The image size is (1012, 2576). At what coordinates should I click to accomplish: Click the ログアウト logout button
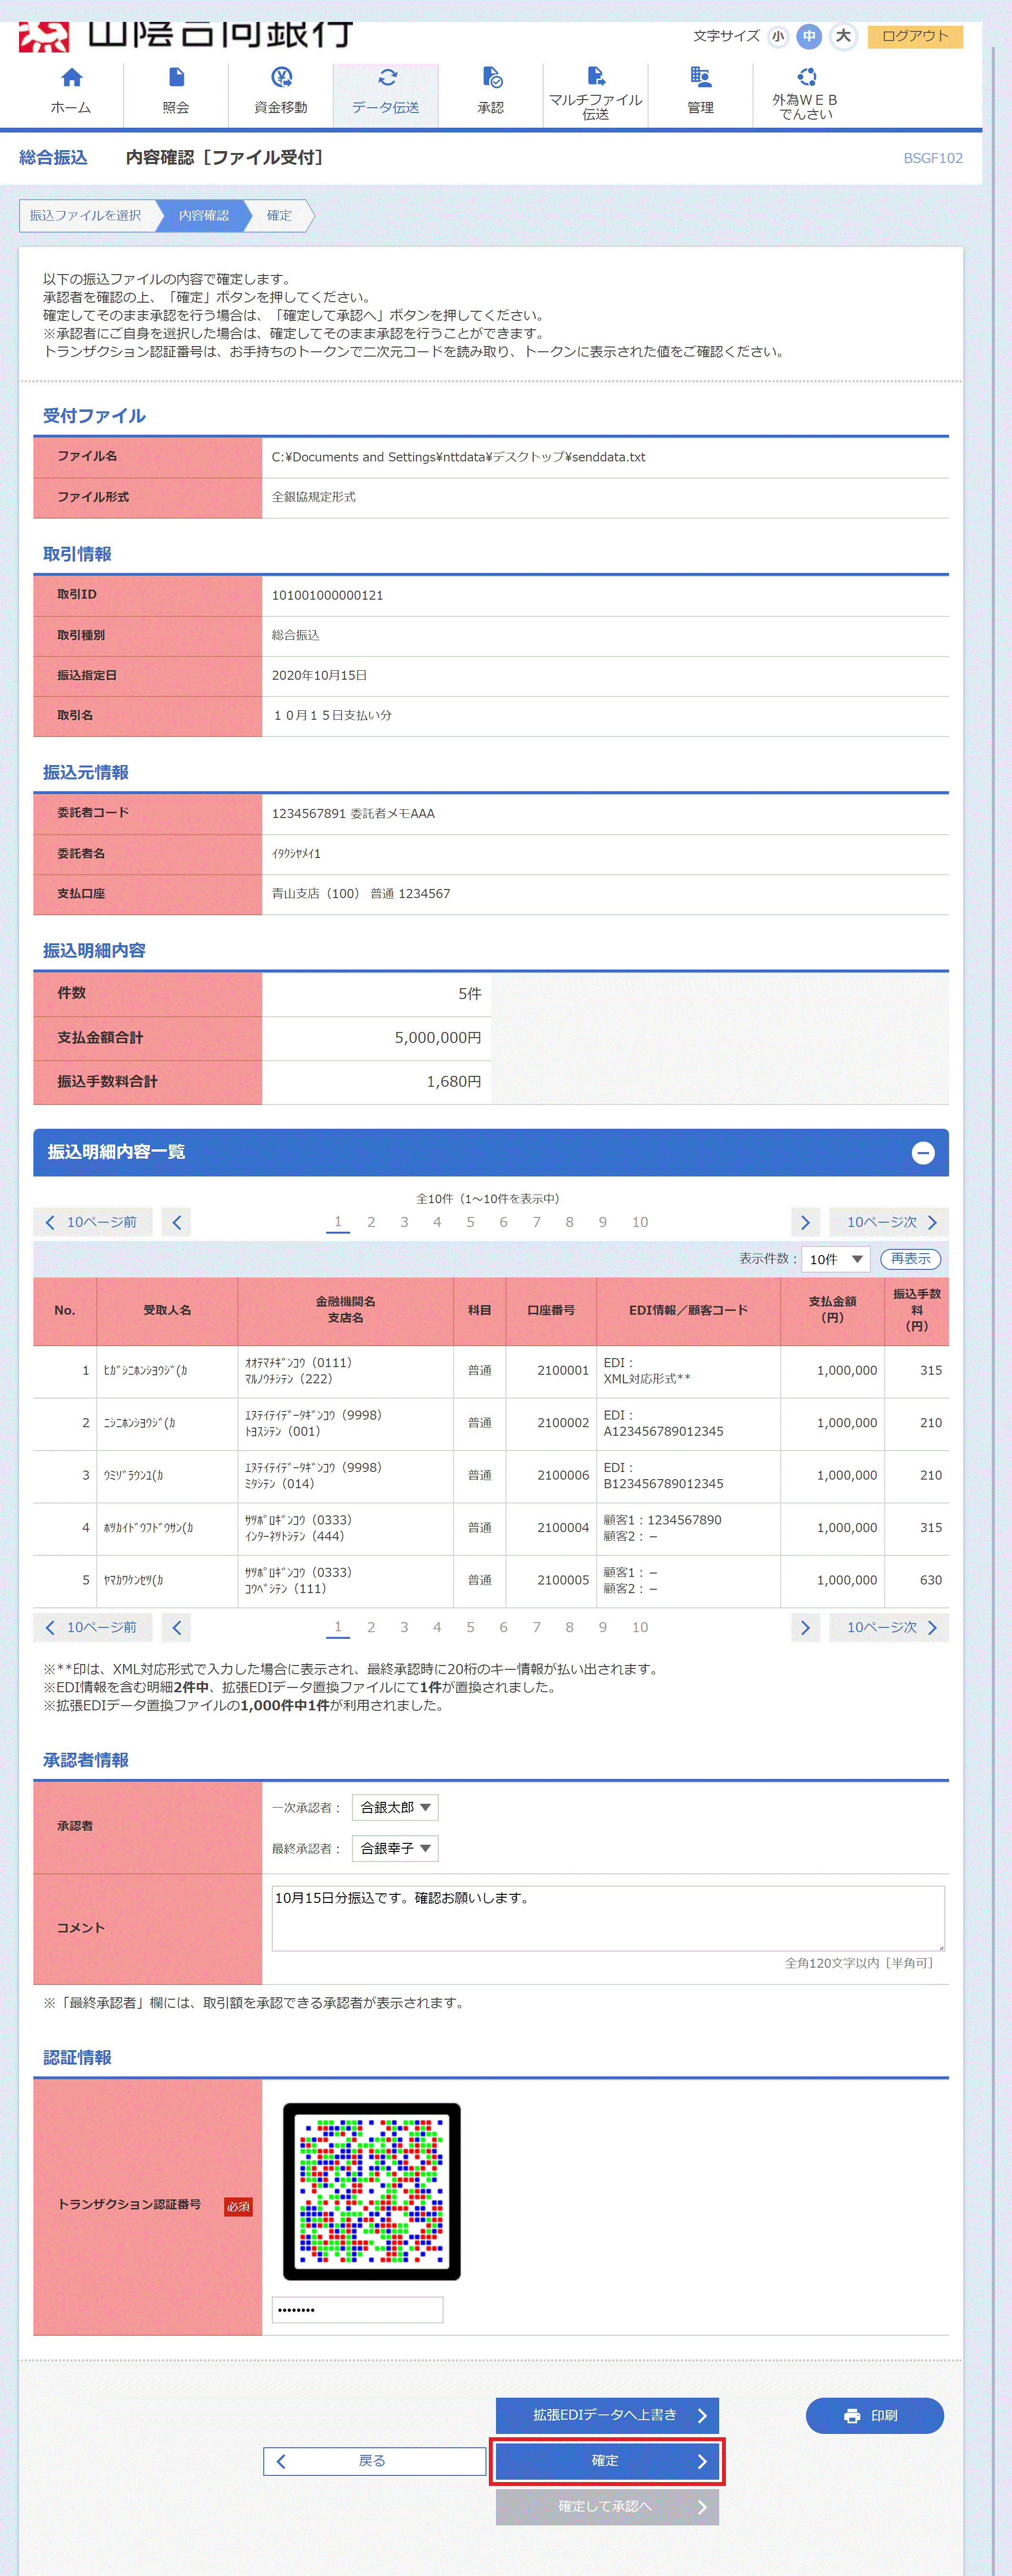click(x=915, y=36)
